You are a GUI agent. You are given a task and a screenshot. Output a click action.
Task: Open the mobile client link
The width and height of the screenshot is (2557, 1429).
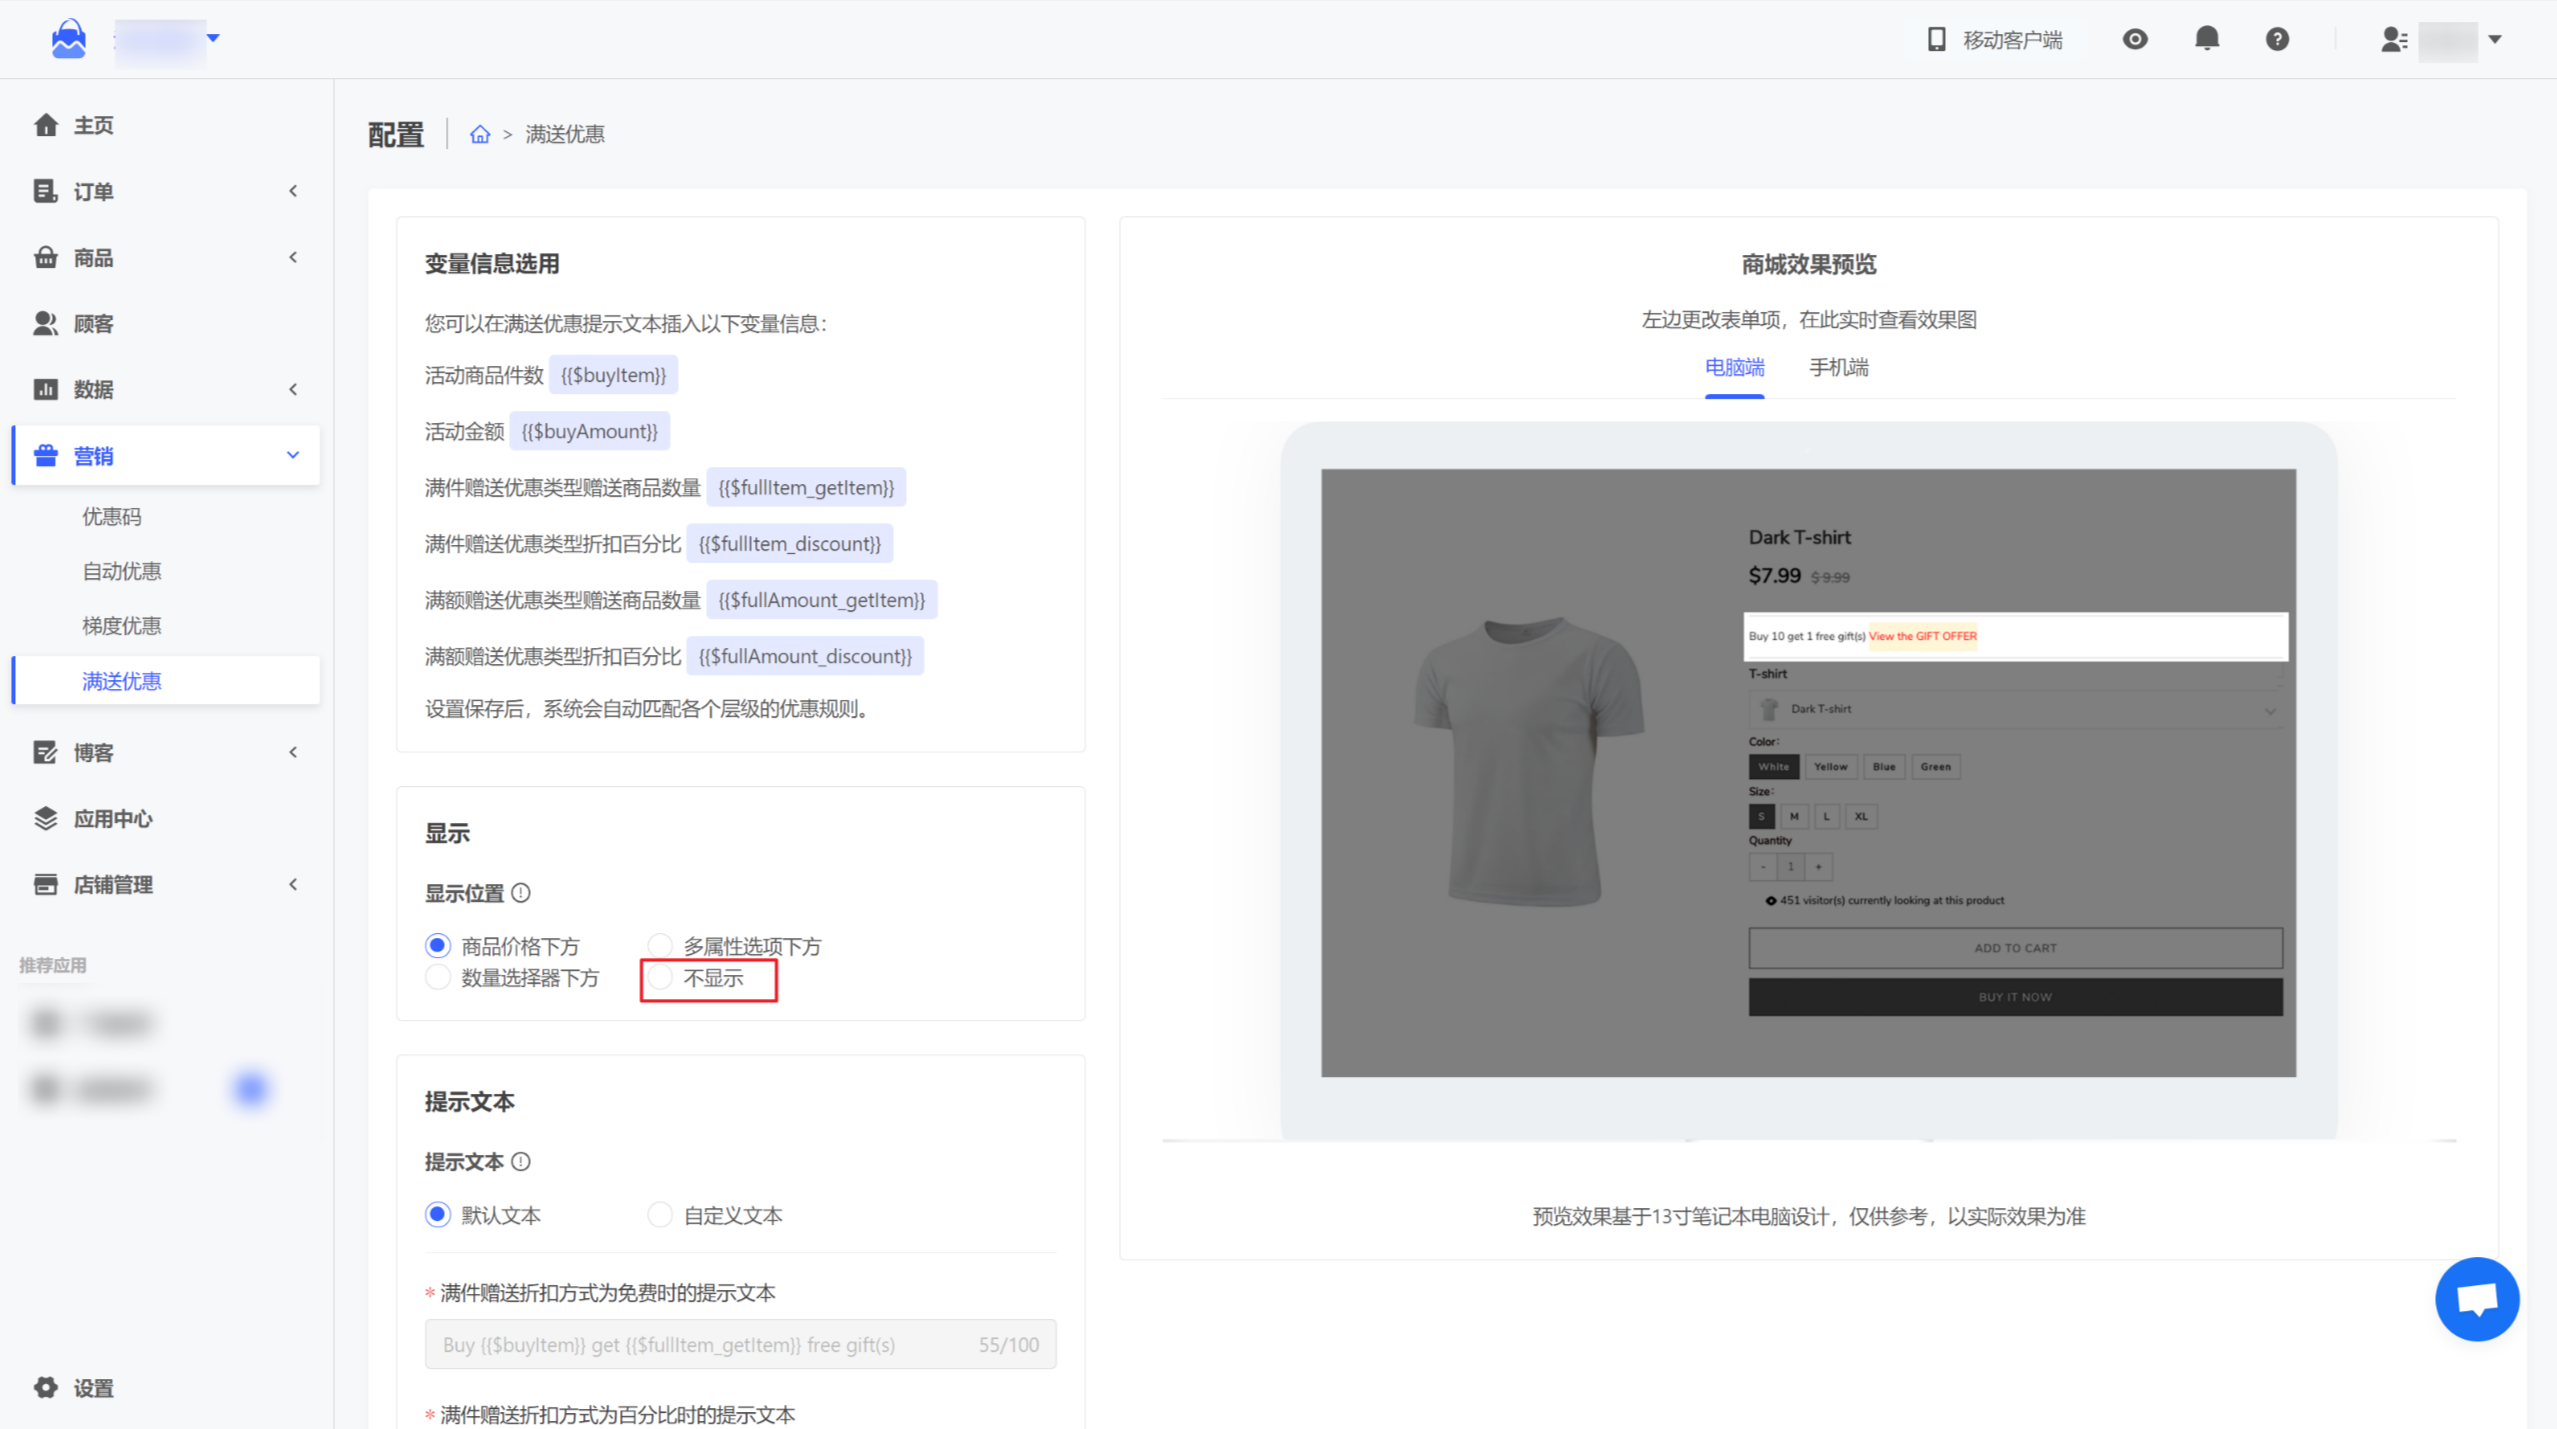1994,39
